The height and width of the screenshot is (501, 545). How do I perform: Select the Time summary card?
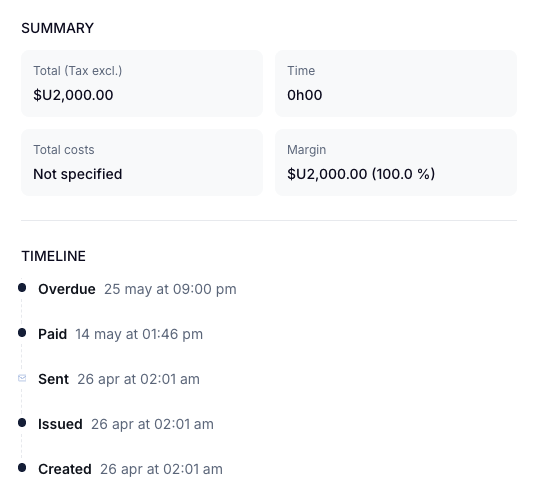click(396, 83)
